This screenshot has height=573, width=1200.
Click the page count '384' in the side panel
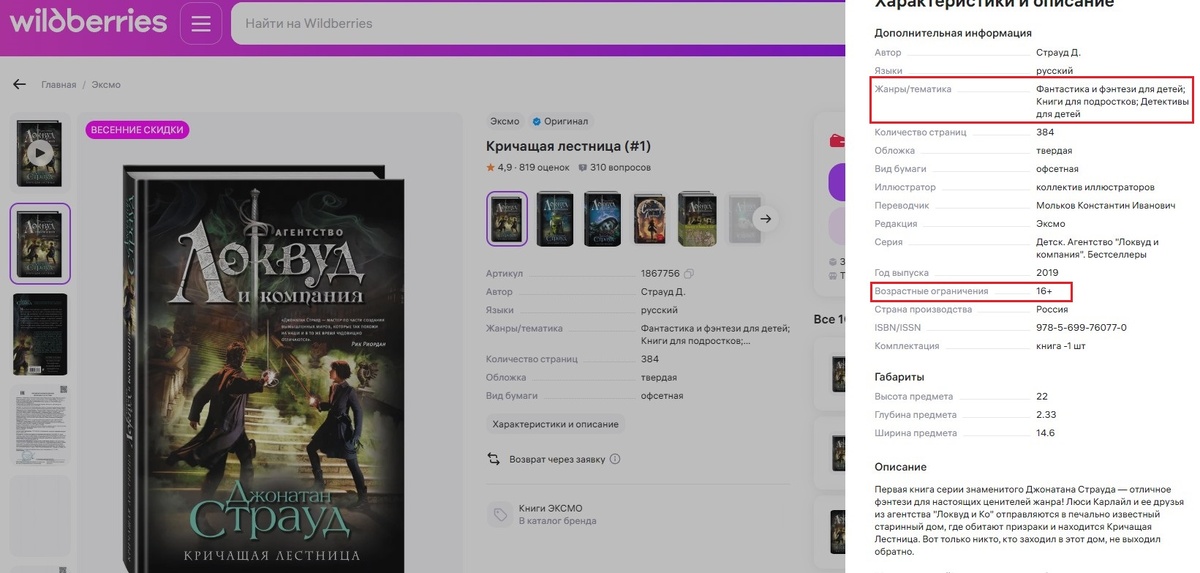[1045, 132]
